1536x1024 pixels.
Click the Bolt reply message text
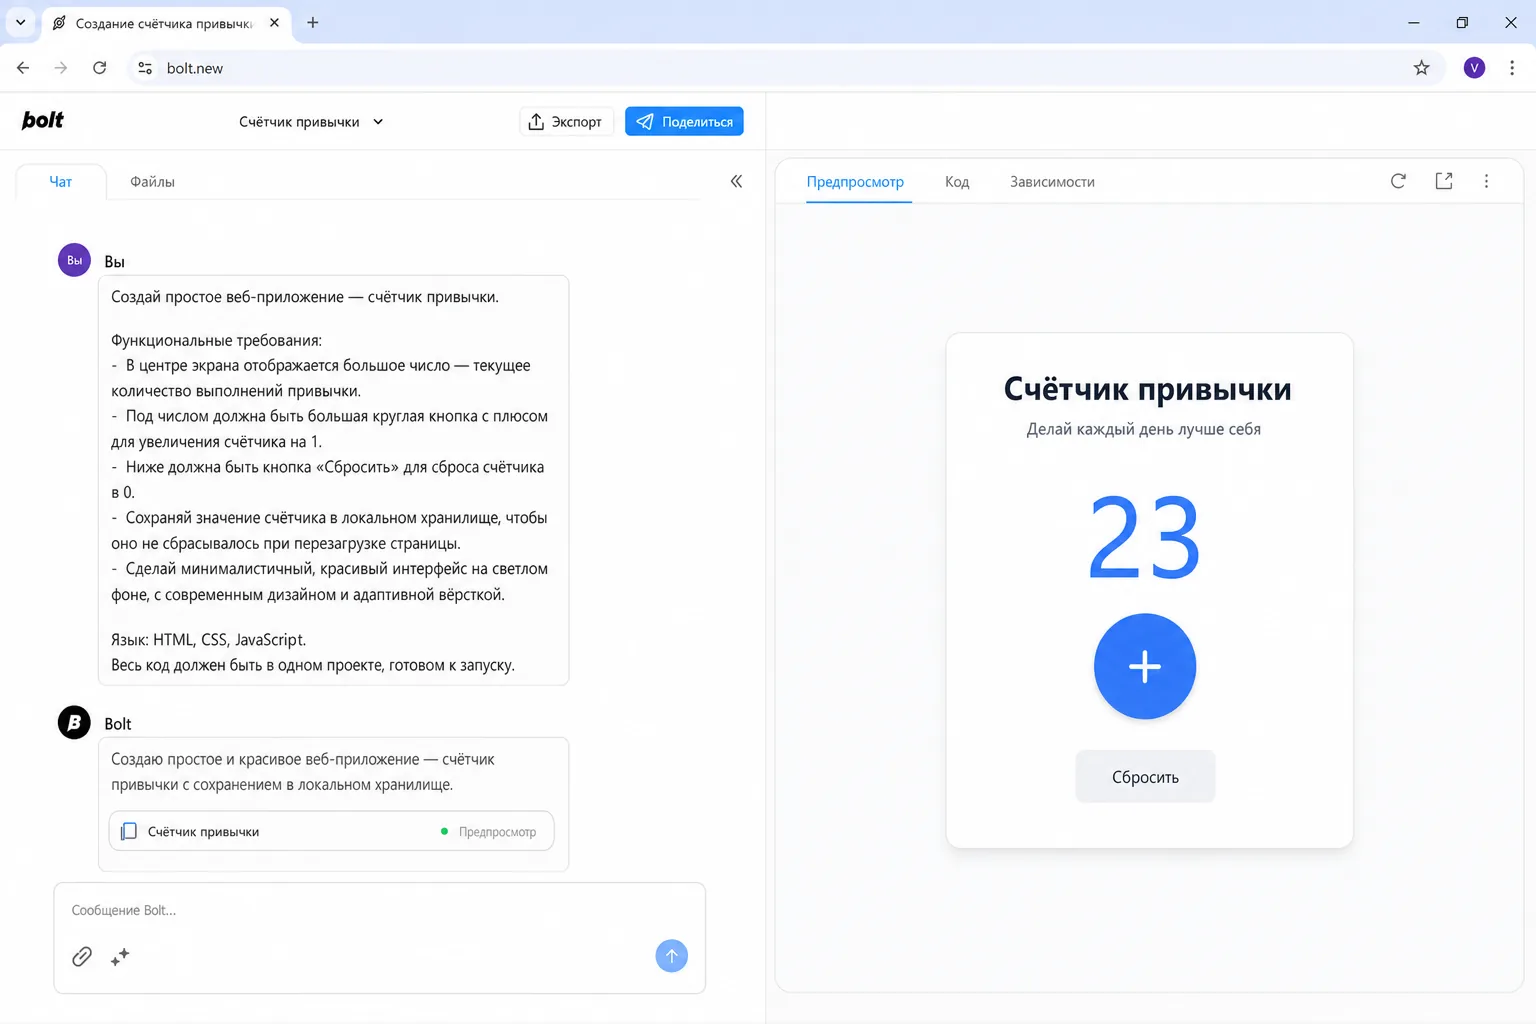tap(303, 772)
